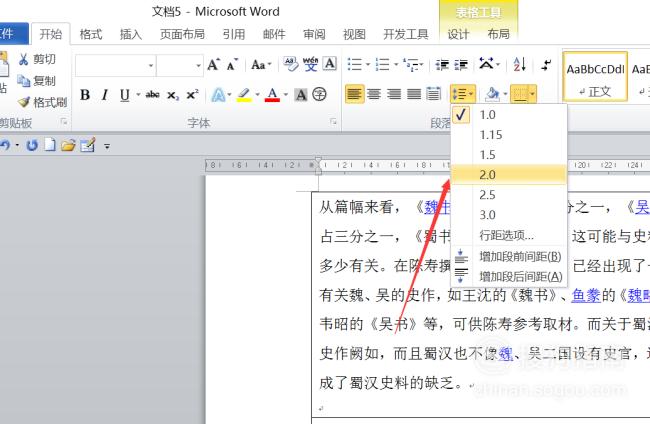Justify the paragraph text
Viewport: 650px width, 424px height.
pos(414,94)
